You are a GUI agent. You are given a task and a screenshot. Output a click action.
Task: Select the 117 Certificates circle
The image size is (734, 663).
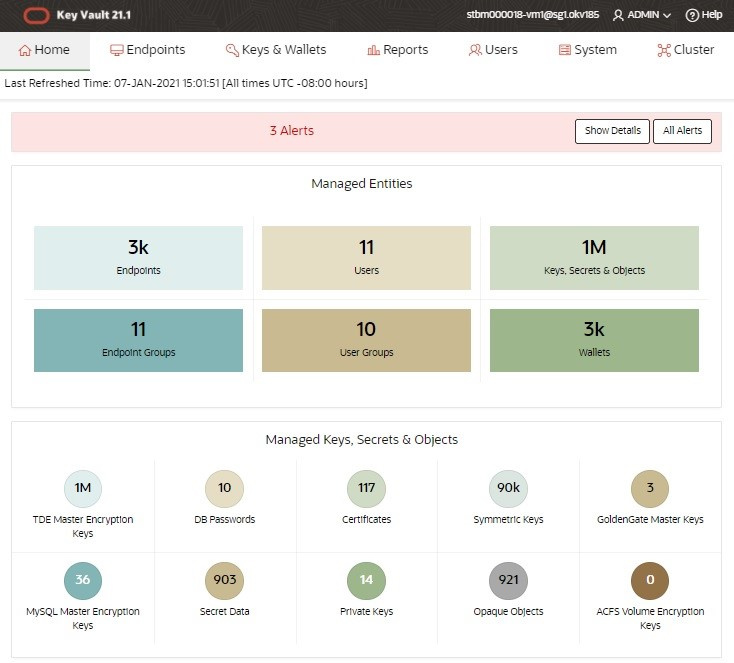pyautogui.click(x=367, y=488)
